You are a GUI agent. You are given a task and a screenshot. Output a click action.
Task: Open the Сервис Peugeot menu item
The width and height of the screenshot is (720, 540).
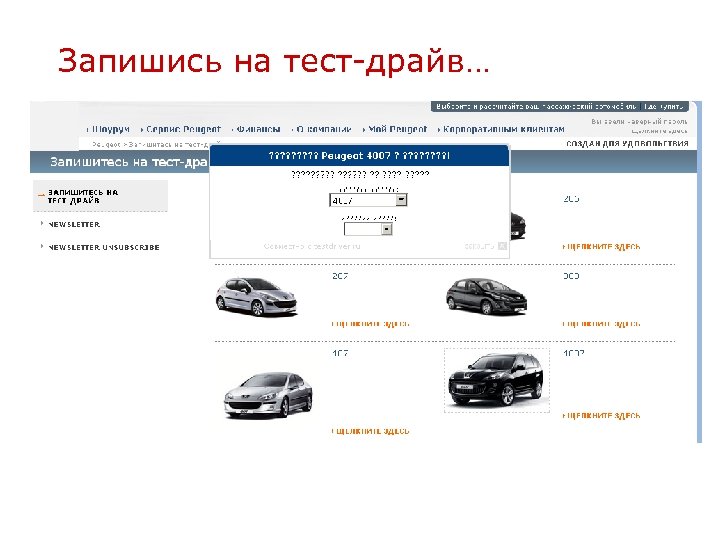(183, 129)
